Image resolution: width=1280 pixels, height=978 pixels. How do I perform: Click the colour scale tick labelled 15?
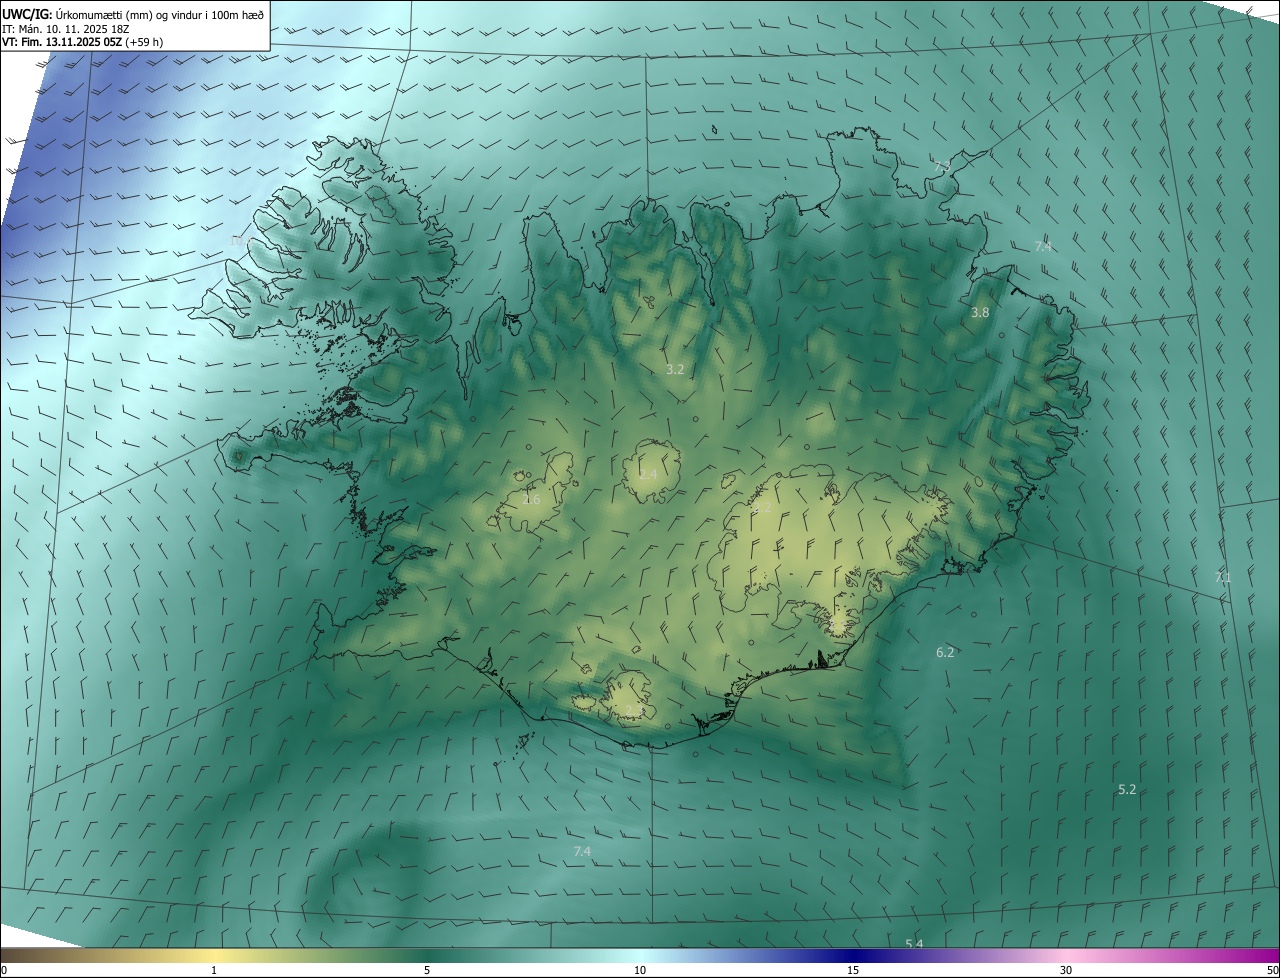853,970
